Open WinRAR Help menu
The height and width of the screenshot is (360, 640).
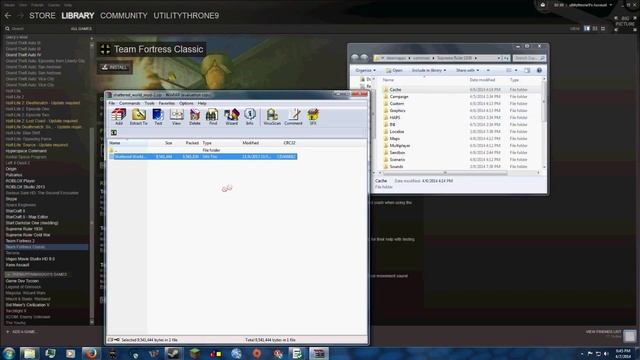(202, 103)
